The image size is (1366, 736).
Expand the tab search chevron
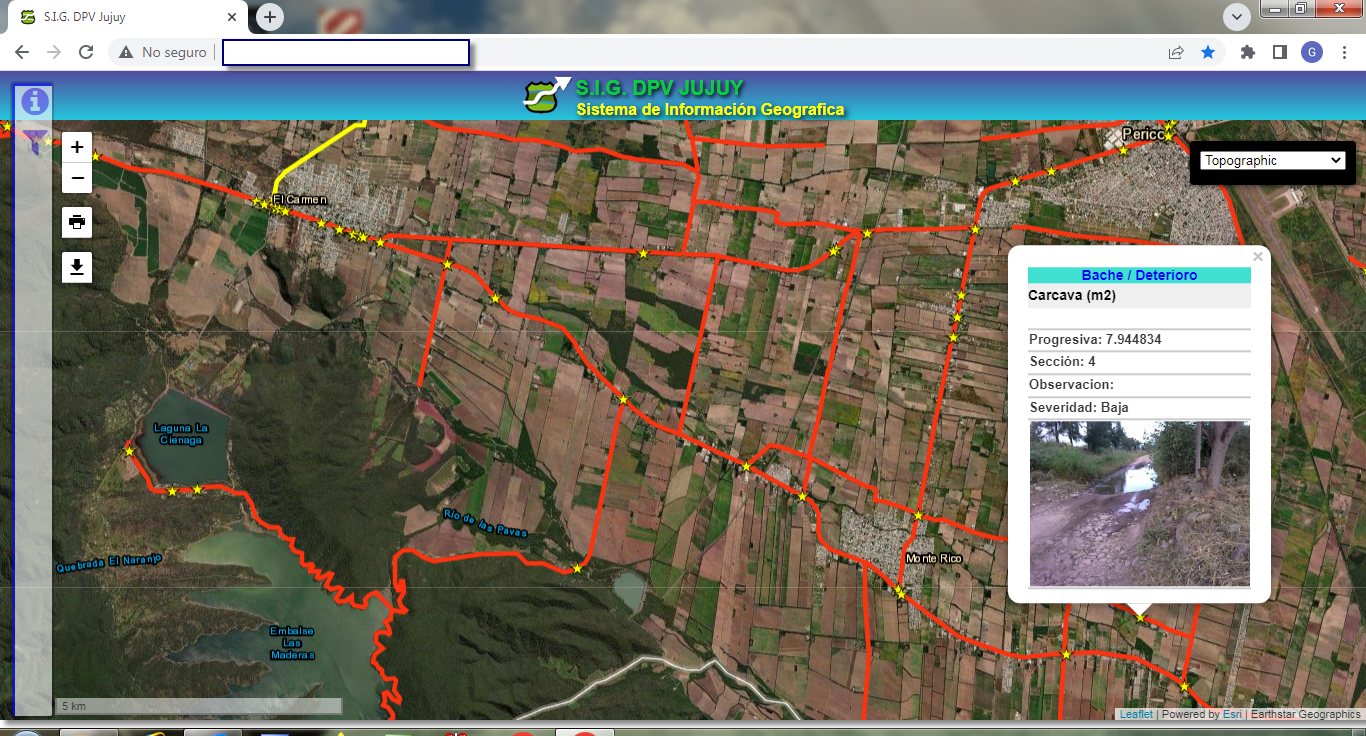point(1237,16)
